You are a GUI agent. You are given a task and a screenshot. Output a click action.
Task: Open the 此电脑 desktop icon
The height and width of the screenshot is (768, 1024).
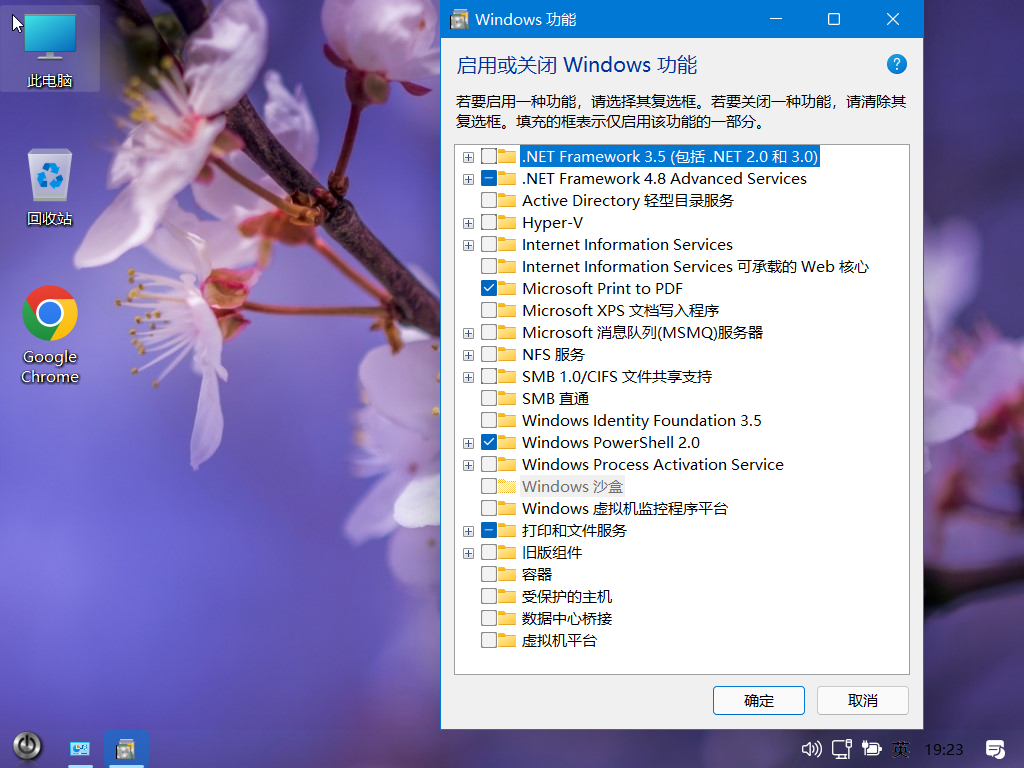click(50, 49)
